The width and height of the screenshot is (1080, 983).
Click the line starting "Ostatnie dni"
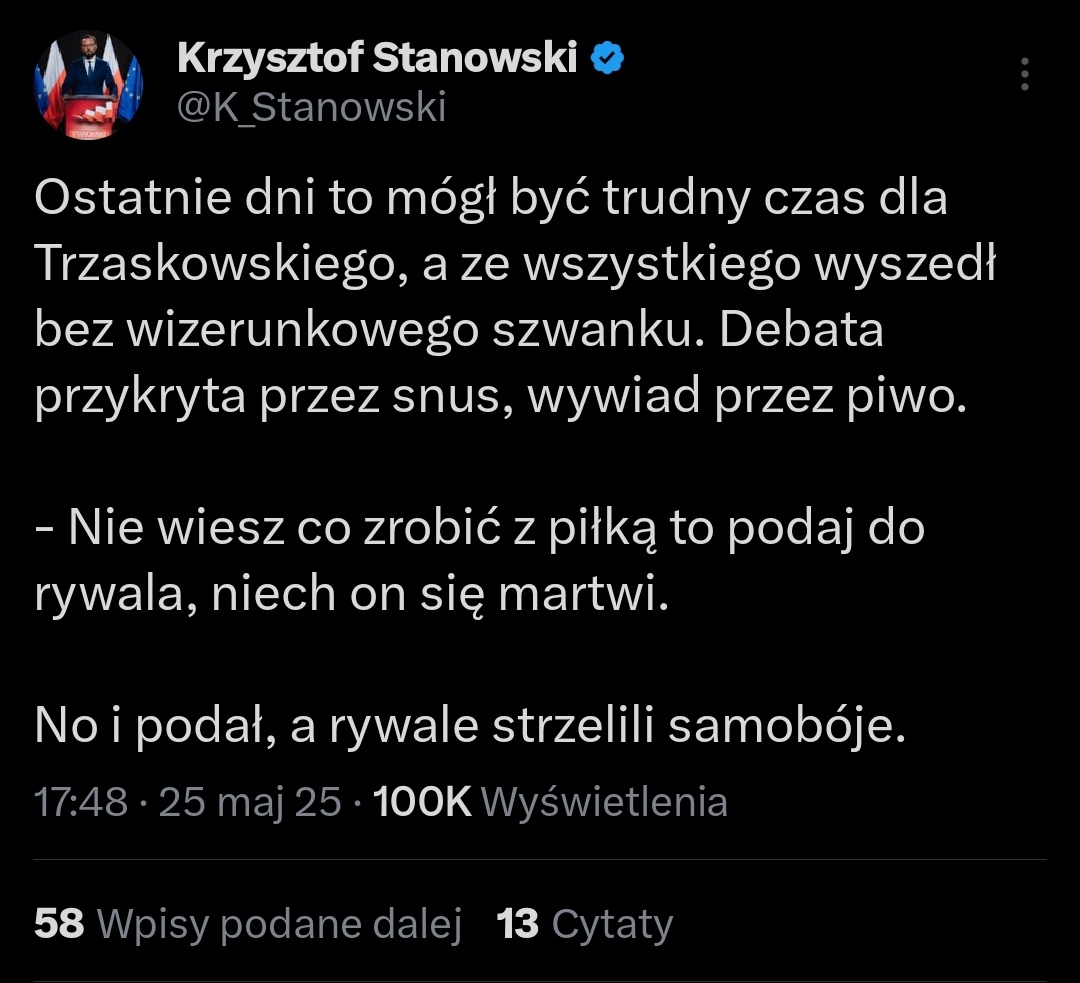pos(490,199)
